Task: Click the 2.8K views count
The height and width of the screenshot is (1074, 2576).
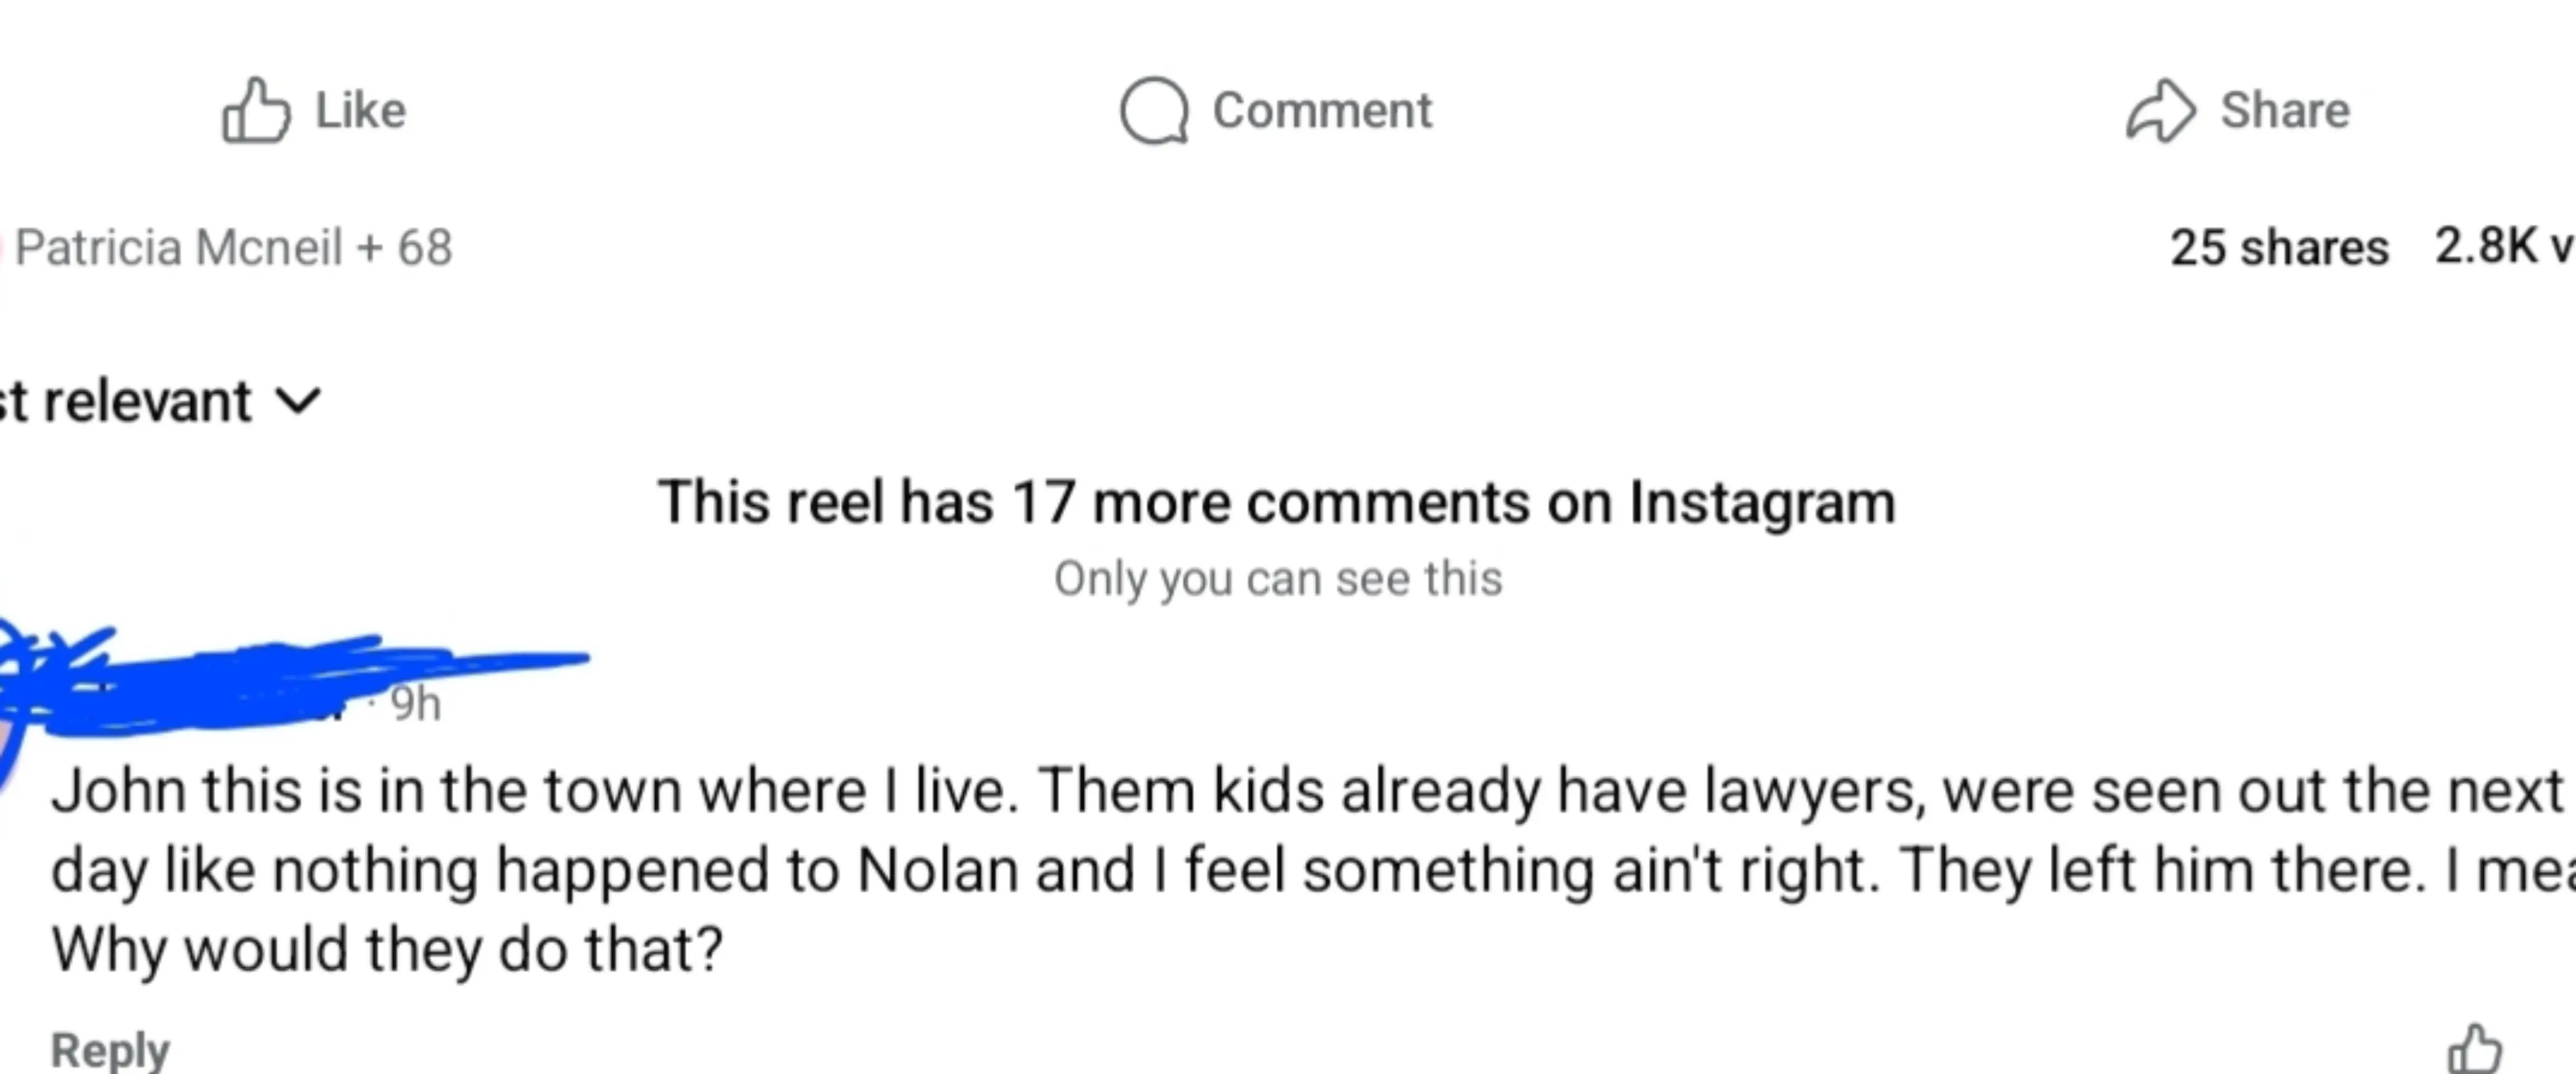Action: pos(2505,246)
